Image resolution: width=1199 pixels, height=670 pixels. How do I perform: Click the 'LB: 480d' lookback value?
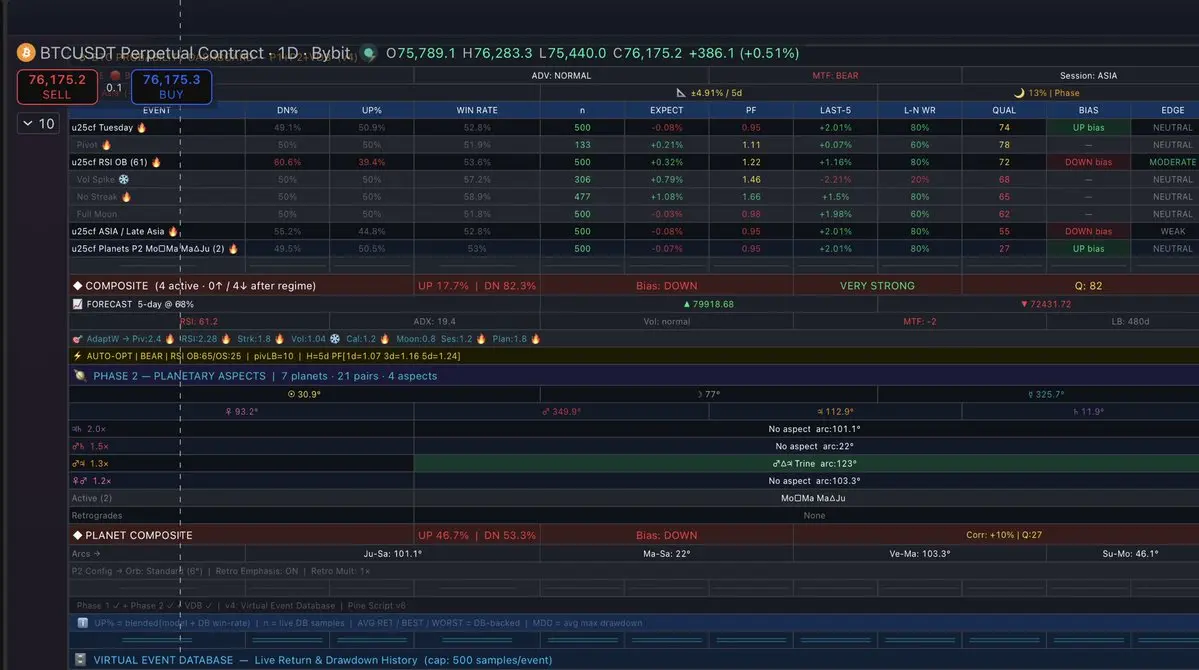(1130, 321)
